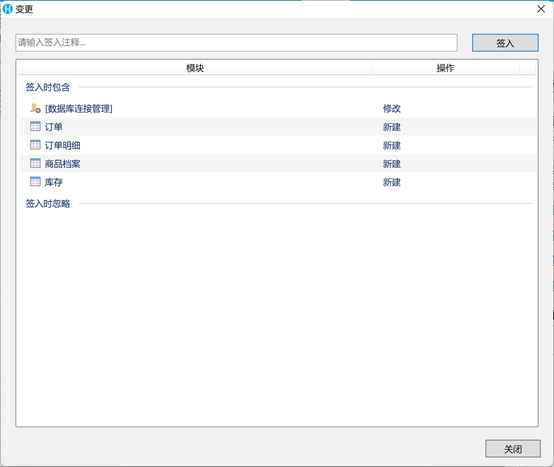Click the table icon beside 库存
554x467 pixels.
[x=35, y=182]
